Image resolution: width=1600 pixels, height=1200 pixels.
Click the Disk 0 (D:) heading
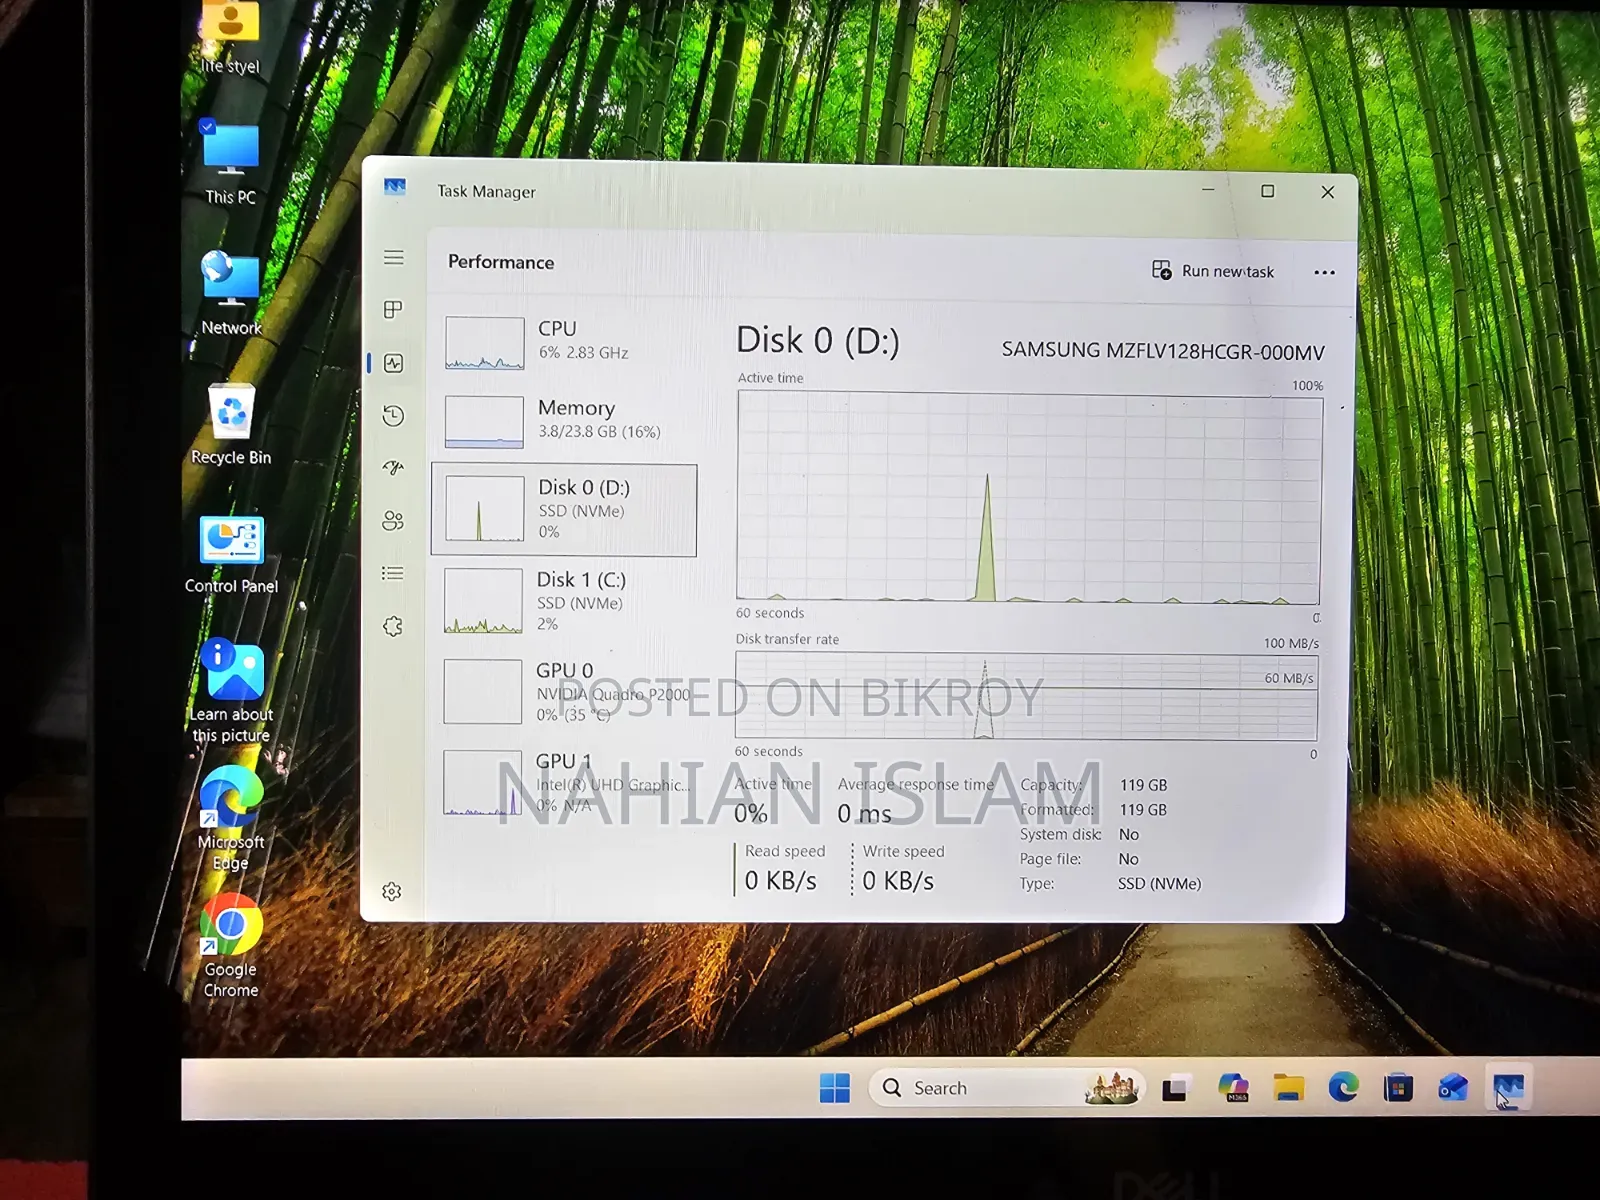pos(818,341)
